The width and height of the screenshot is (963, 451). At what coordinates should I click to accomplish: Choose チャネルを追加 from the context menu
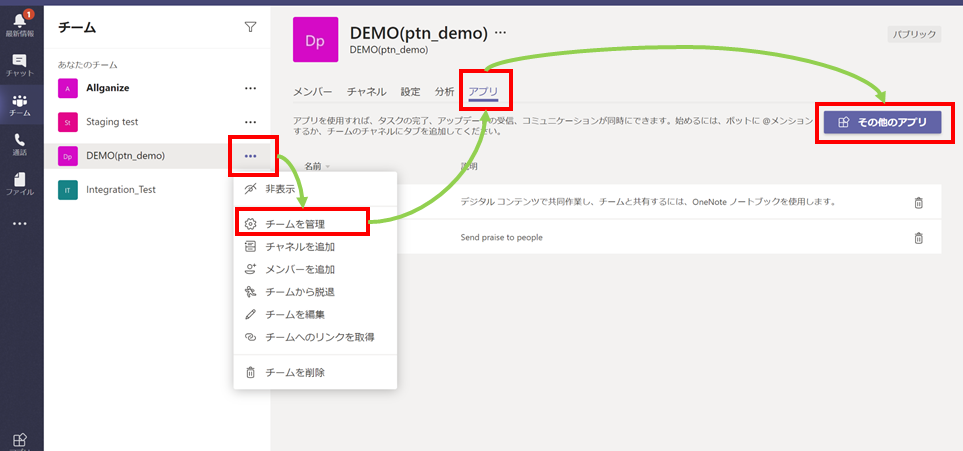pyautogui.click(x=315, y=247)
